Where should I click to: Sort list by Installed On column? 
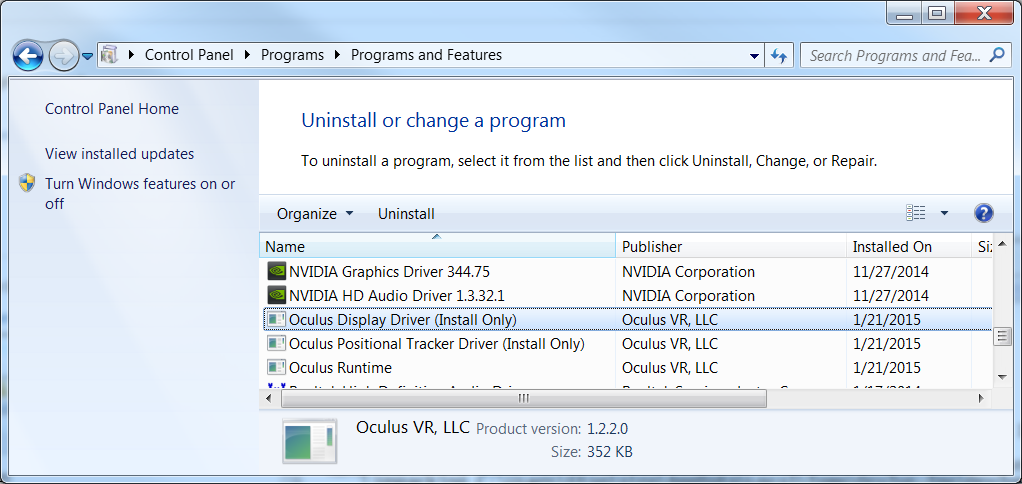point(892,246)
